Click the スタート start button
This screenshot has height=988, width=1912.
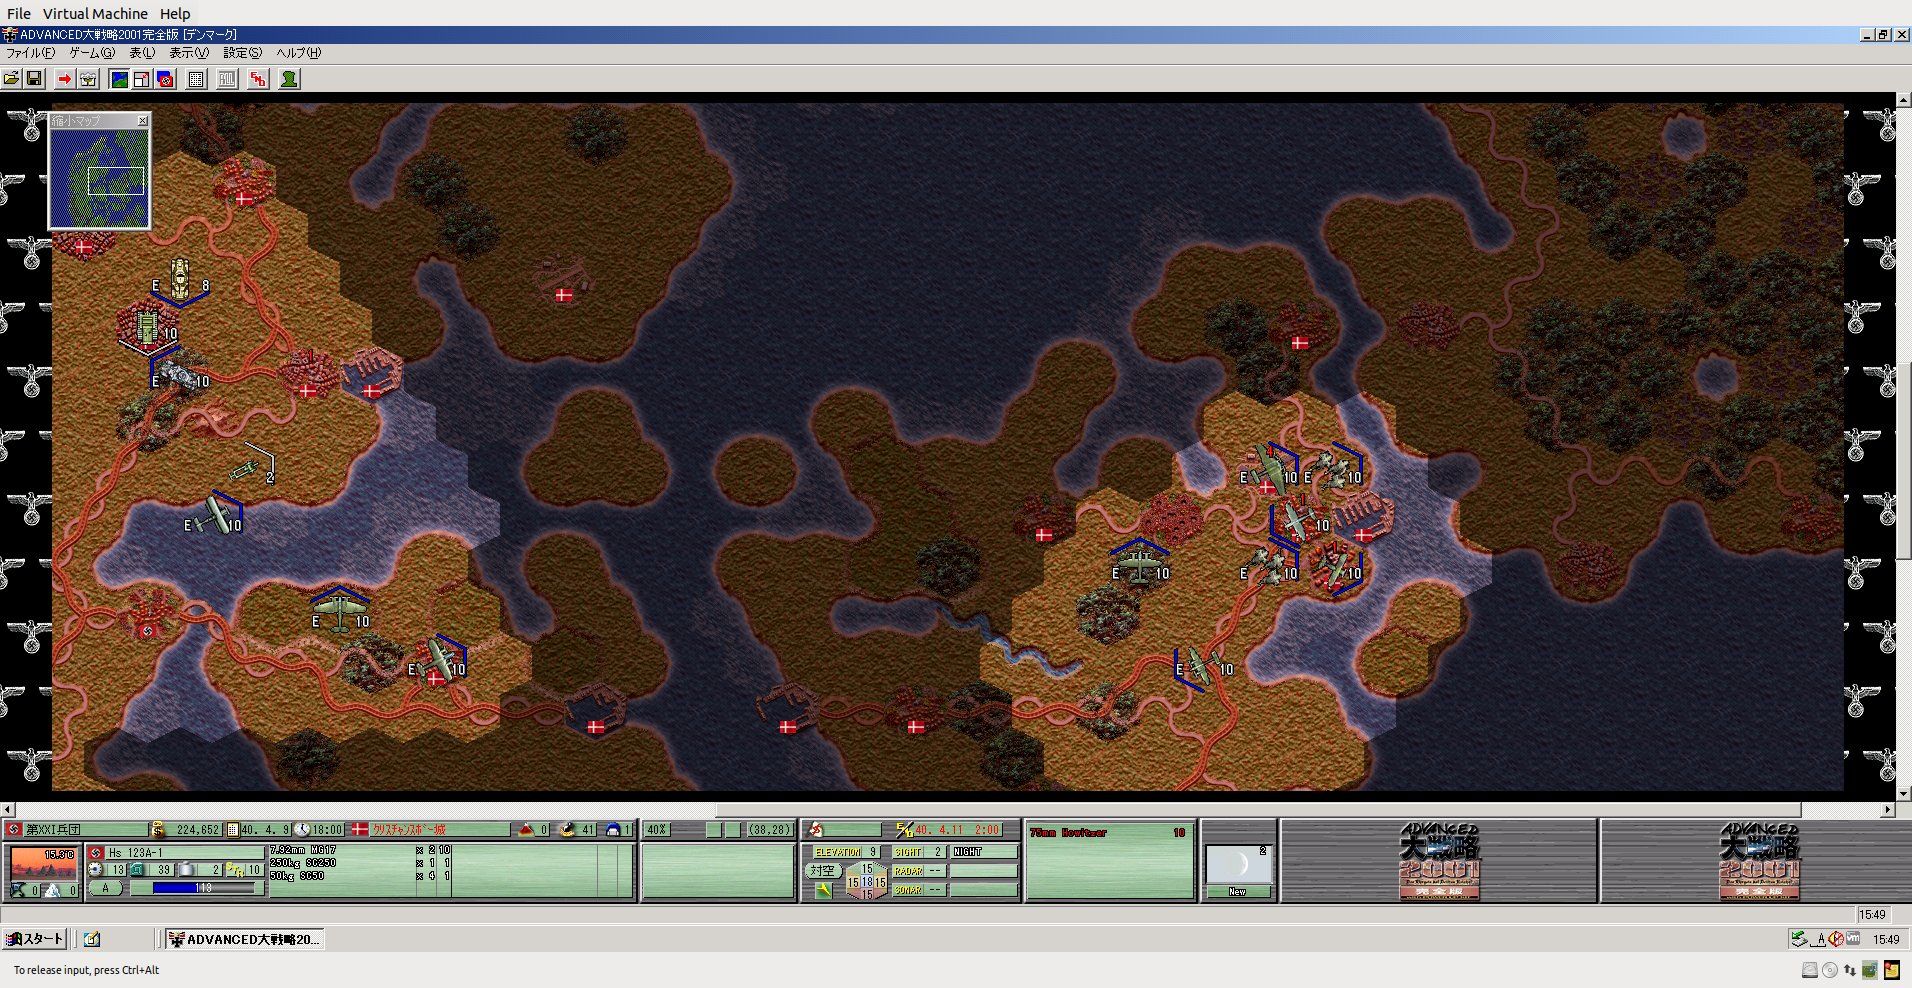tap(35, 939)
